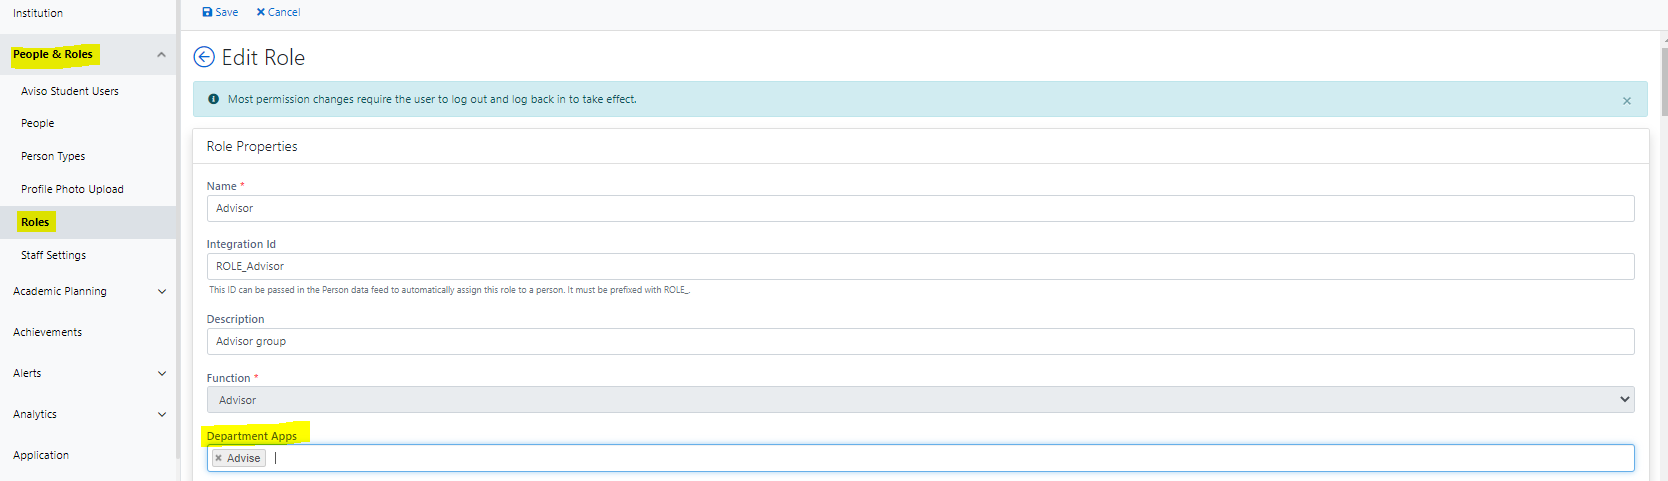
Task: Go back using the Edit Role arrow icon
Action: pos(204,57)
